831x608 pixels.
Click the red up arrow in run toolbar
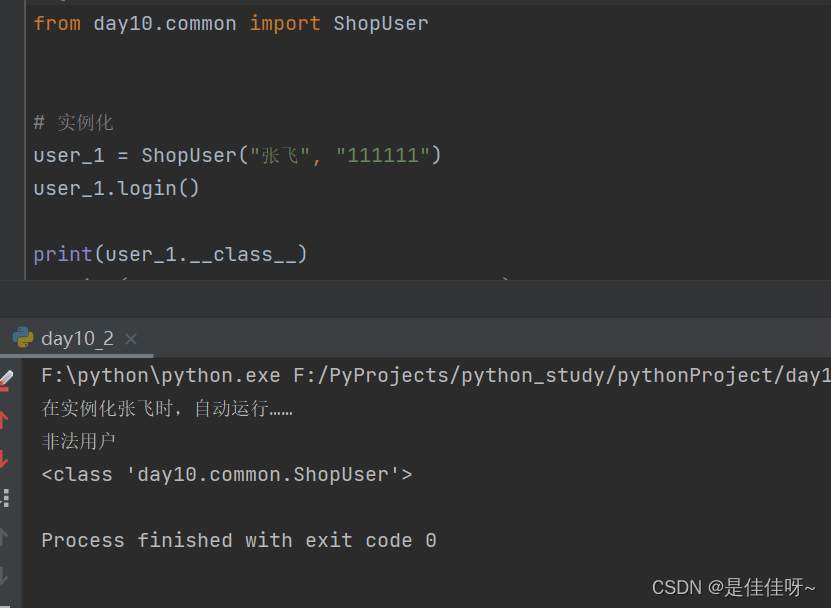click(4, 420)
